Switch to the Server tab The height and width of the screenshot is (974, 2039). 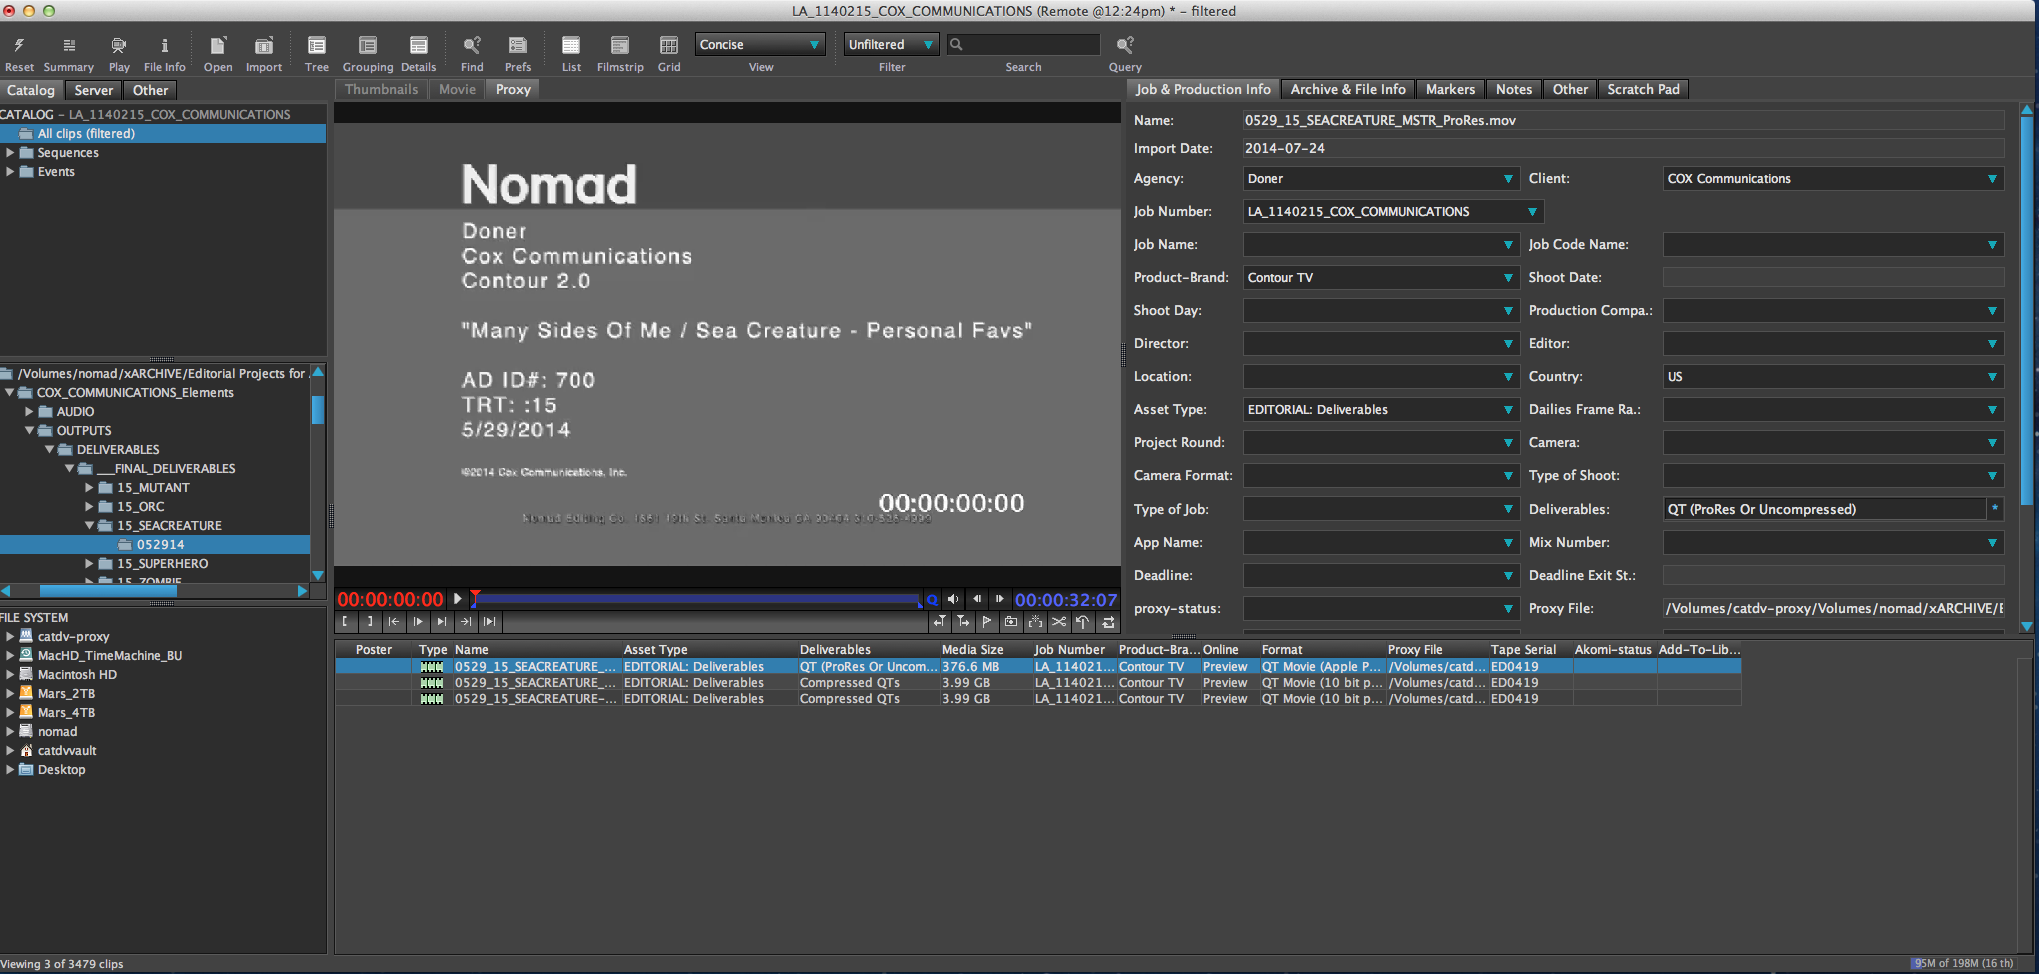point(94,90)
